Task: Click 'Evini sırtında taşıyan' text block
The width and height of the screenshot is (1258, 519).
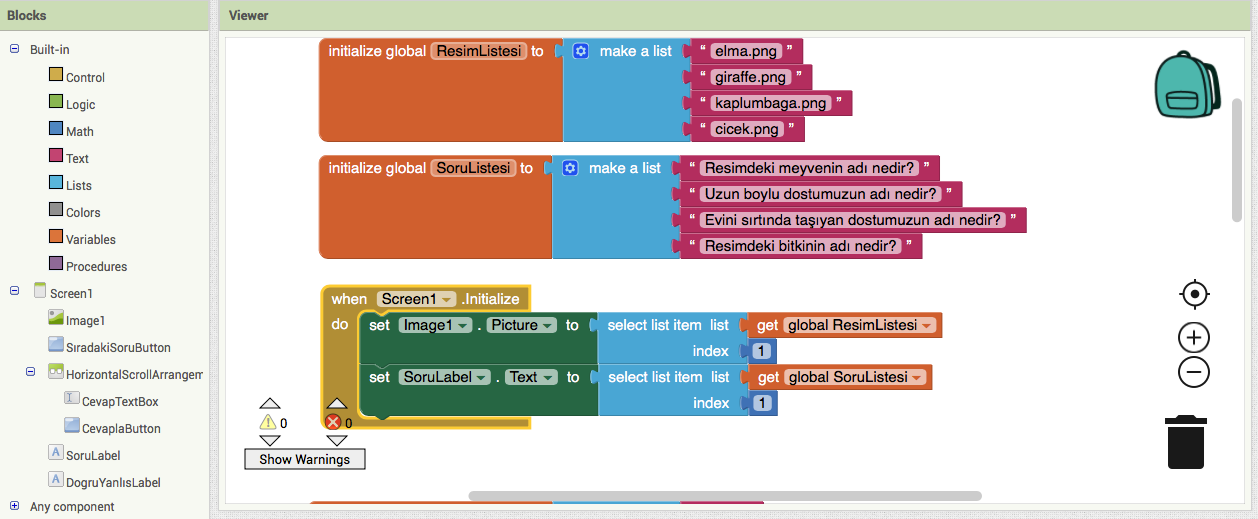Action: (853, 220)
